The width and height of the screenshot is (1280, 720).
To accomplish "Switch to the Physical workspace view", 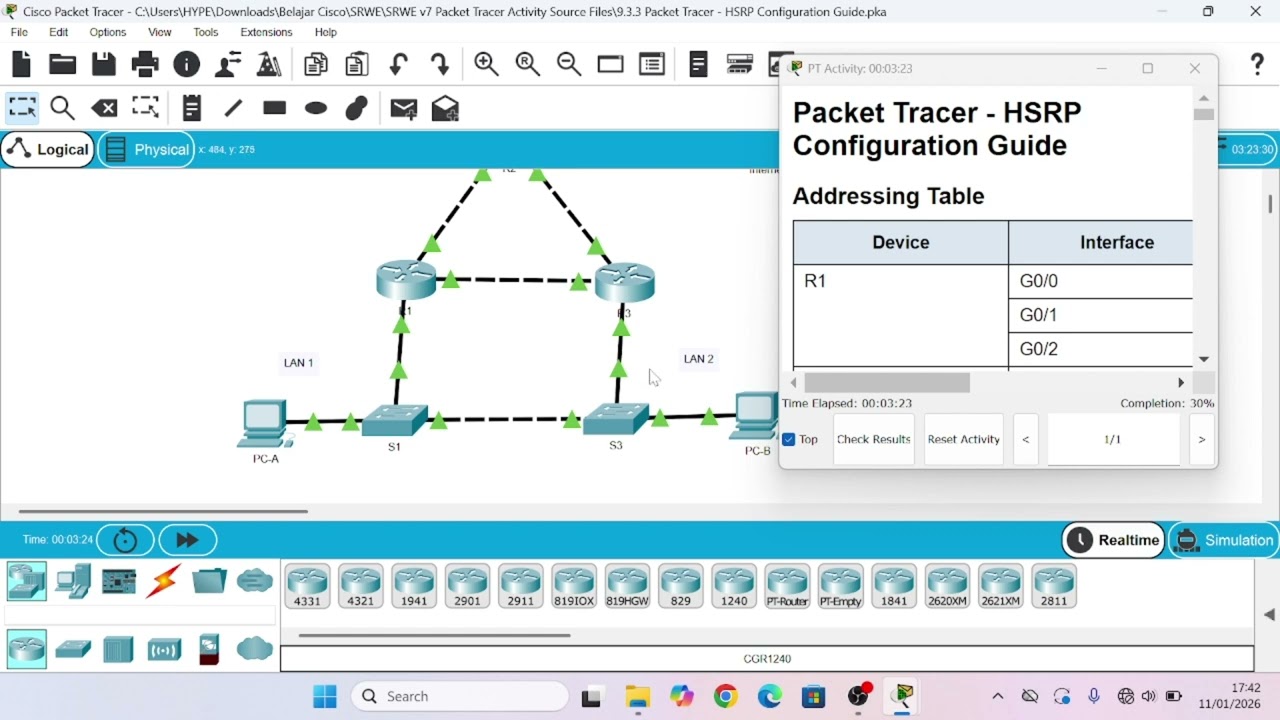I will click(146, 150).
